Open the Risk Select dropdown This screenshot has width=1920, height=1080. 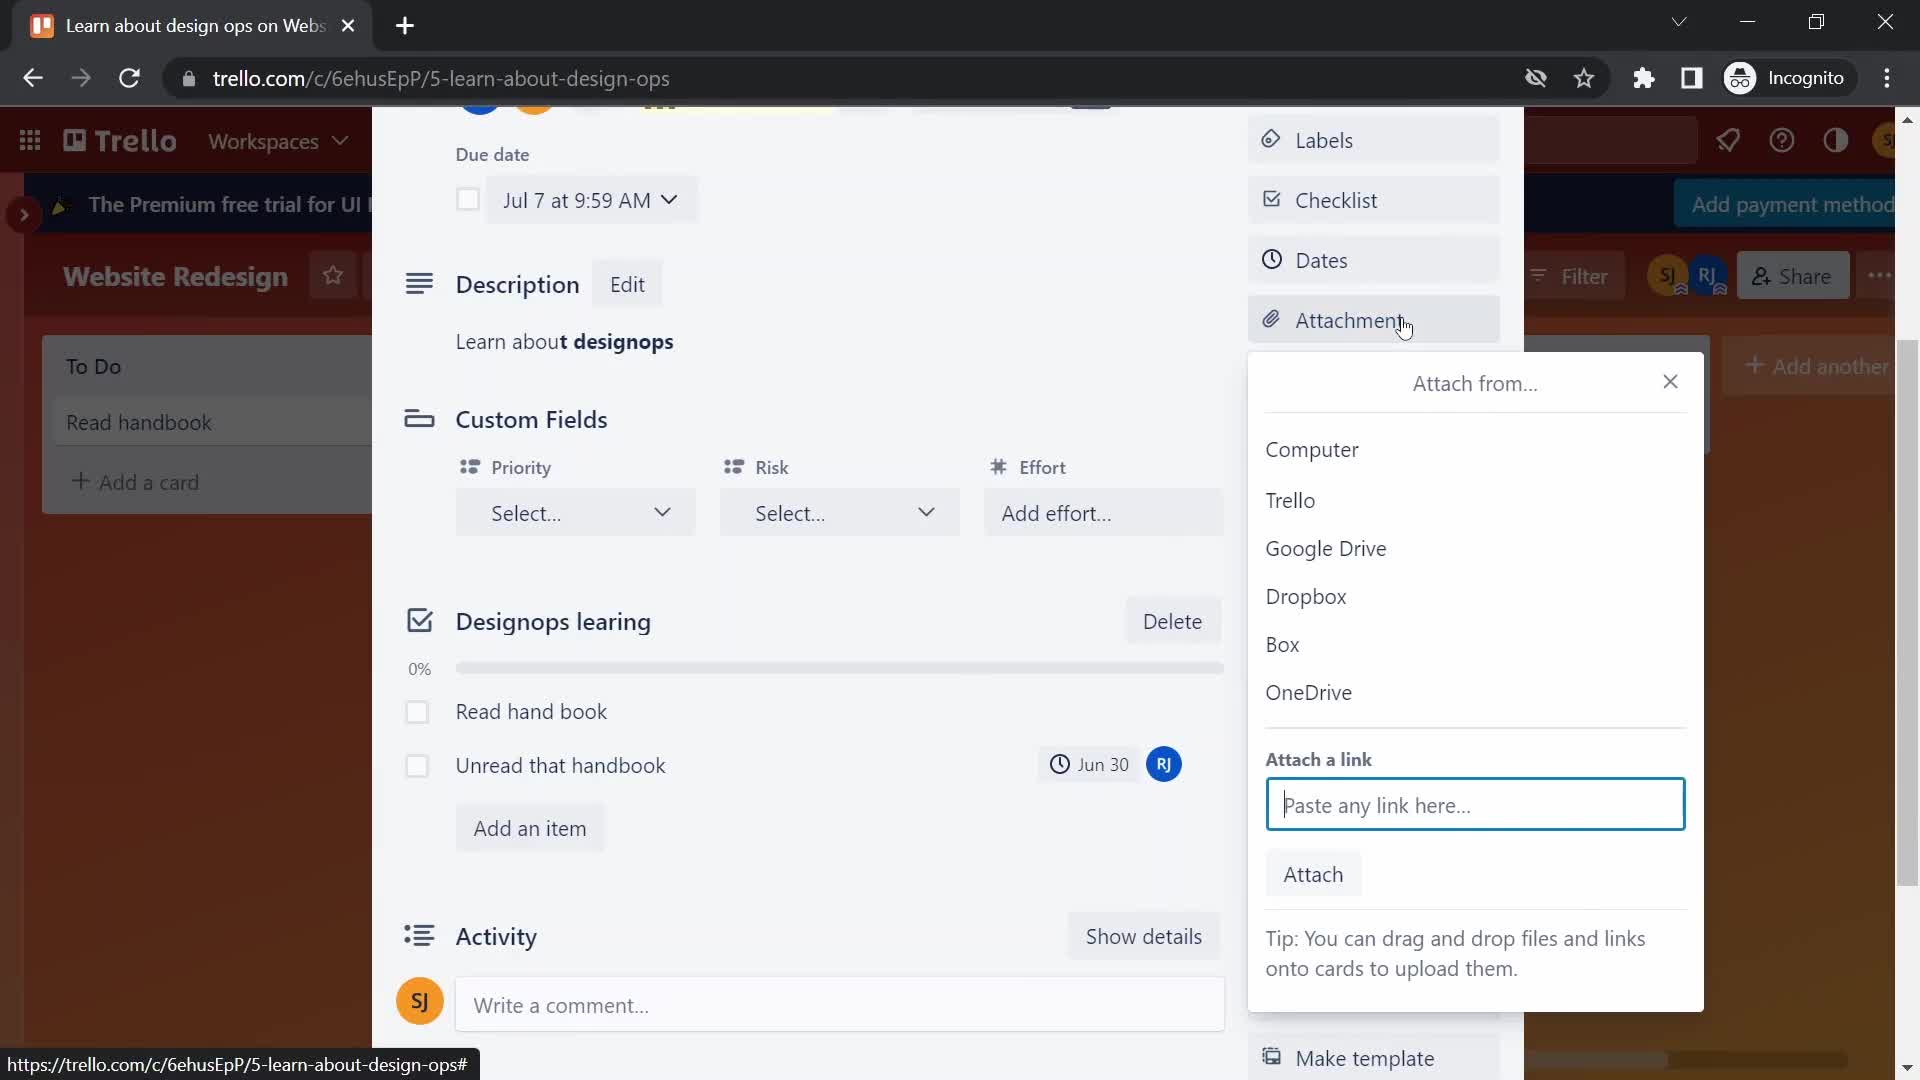click(x=840, y=513)
